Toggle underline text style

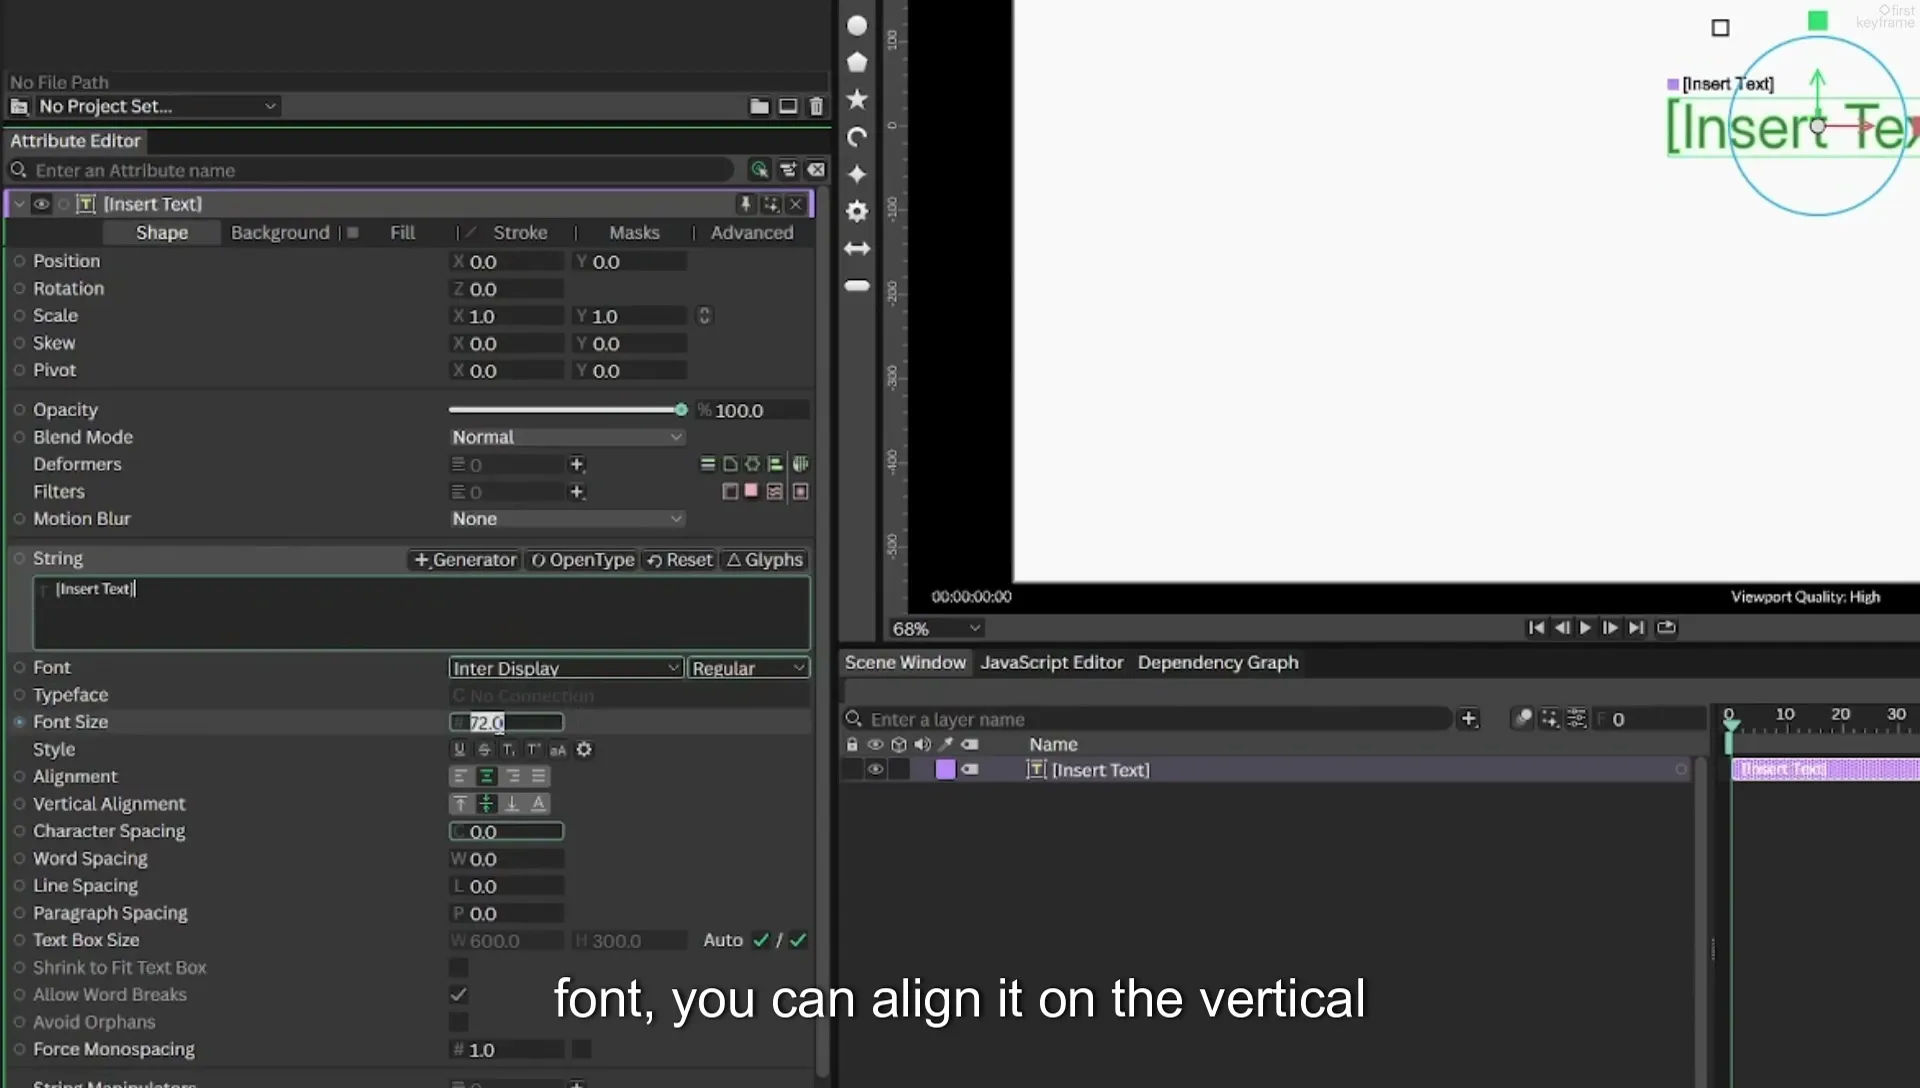point(460,749)
